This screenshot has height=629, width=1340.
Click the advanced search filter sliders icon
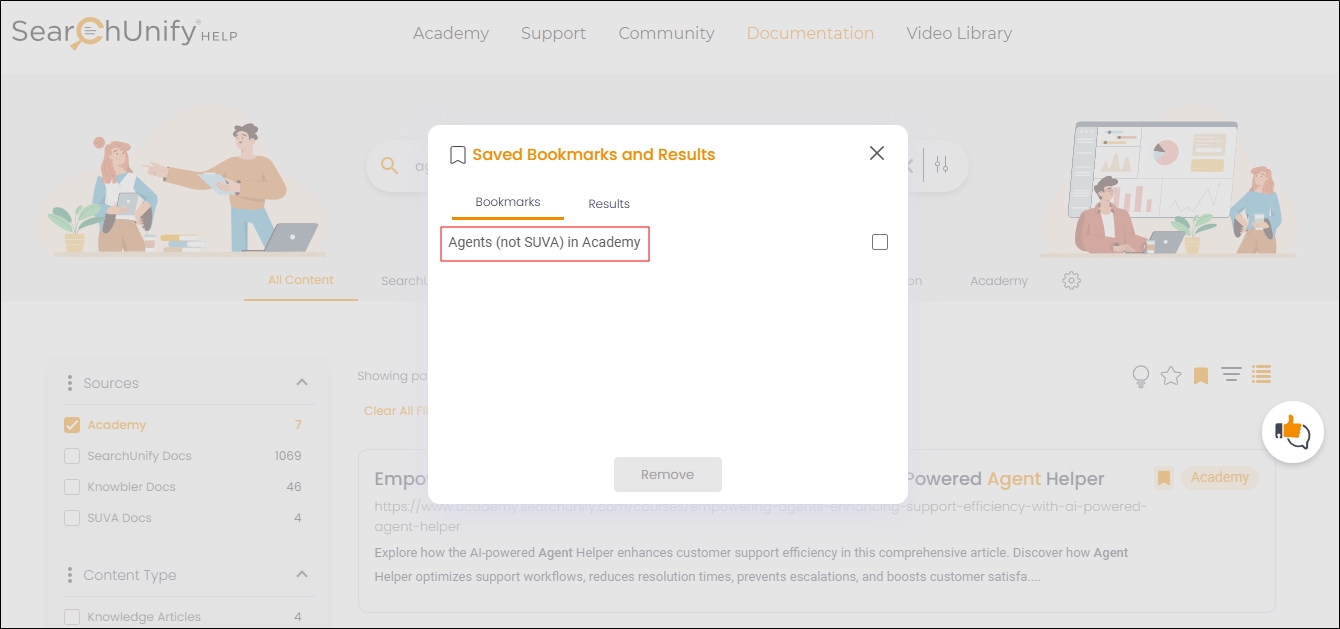pos(941,165)
